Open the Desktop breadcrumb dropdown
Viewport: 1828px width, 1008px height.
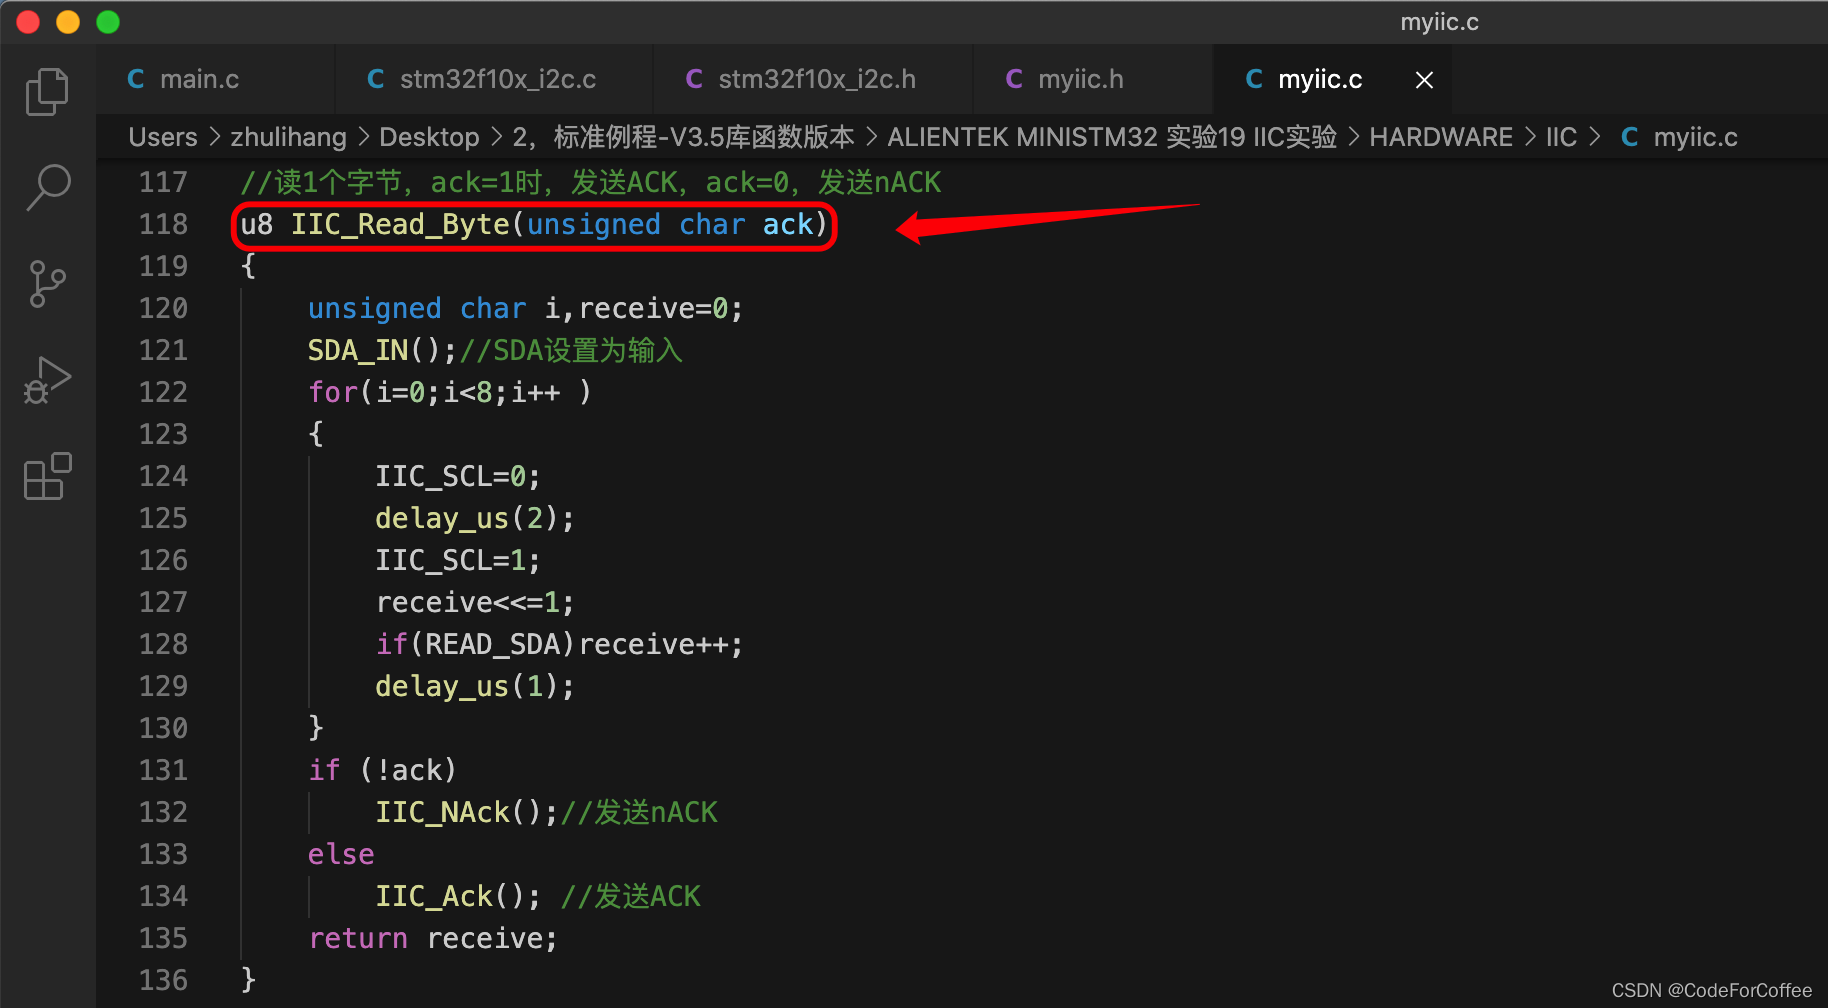point(429,137)
